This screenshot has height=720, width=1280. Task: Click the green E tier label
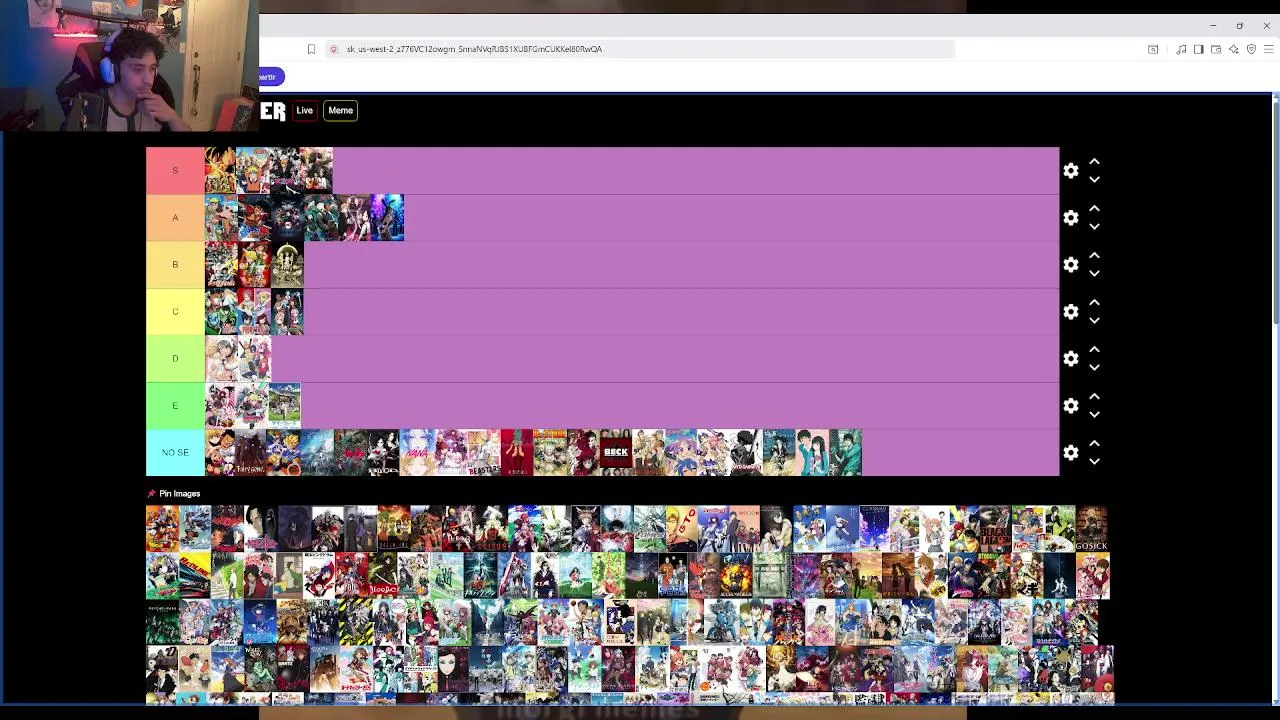(175, 406)
